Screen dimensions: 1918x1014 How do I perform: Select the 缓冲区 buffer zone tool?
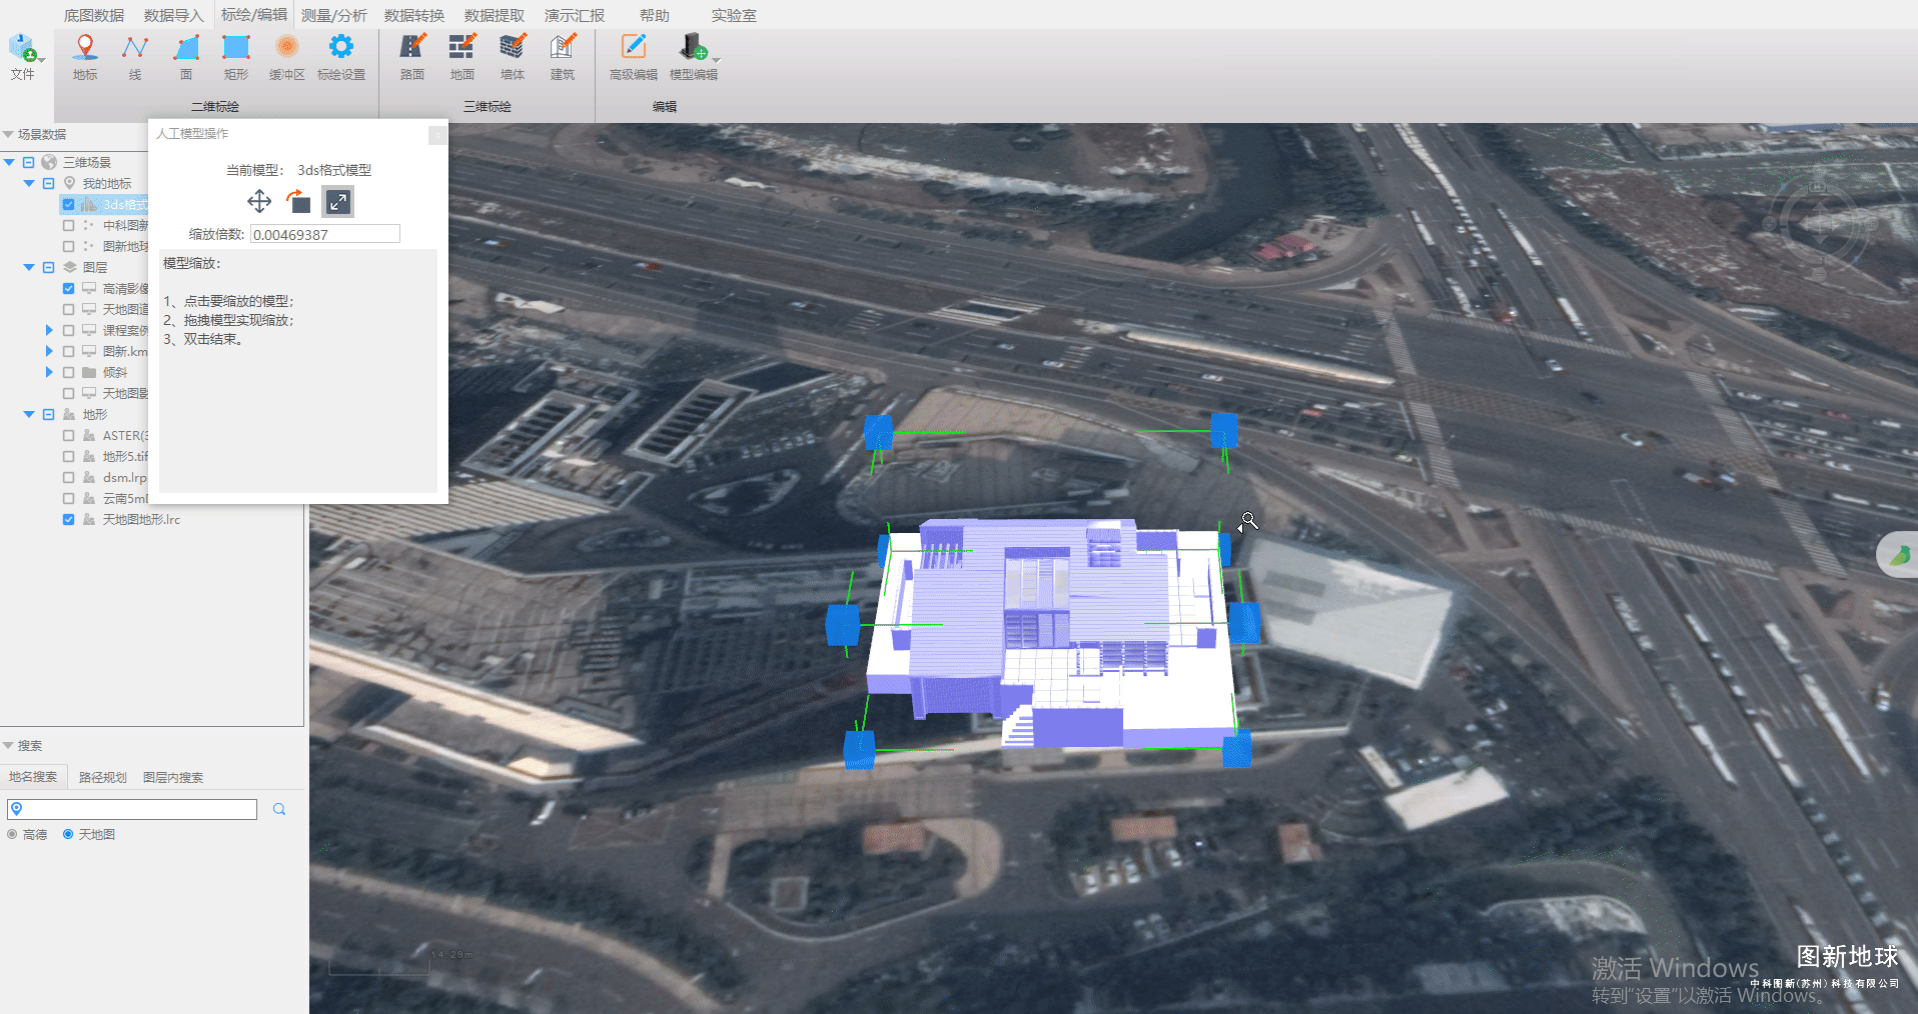click(287, 57)
